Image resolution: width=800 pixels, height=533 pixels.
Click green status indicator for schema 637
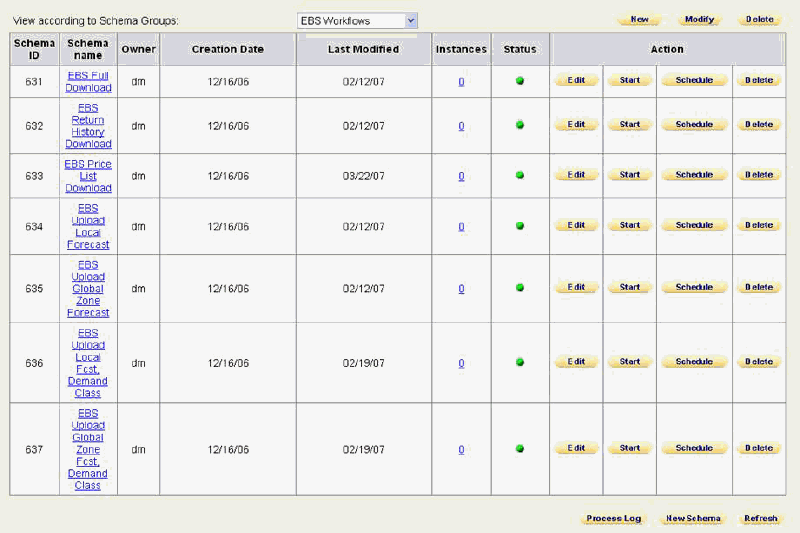click(520, 448)
